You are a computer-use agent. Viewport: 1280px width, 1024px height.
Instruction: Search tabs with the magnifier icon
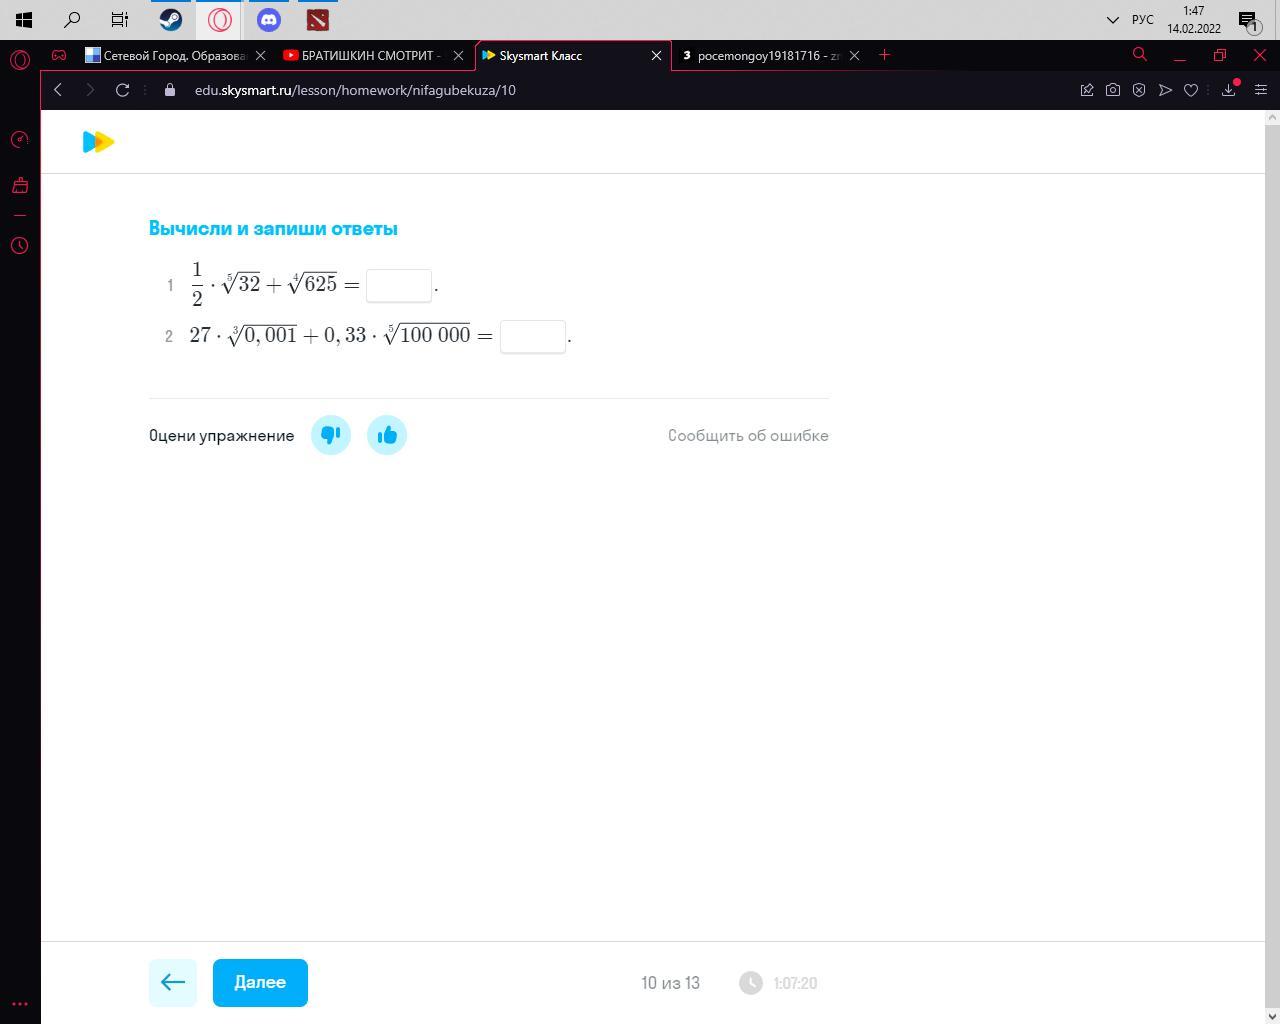tap(1139, 55)
